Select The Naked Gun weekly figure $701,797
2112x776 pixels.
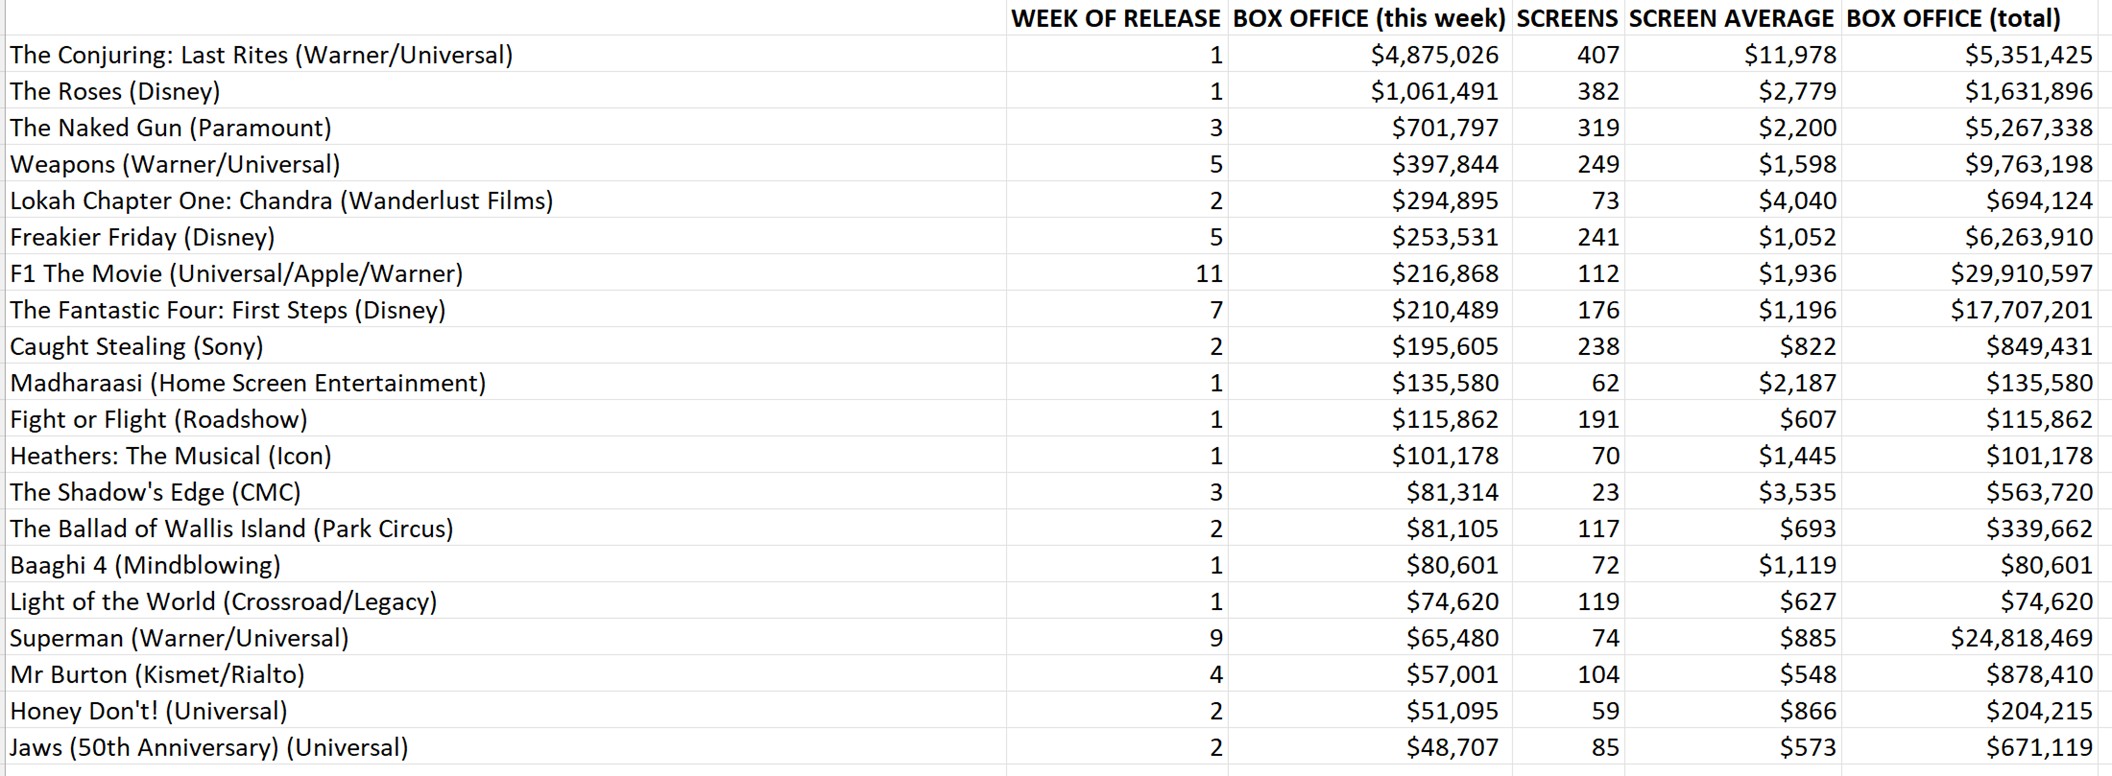[1445, 128]
